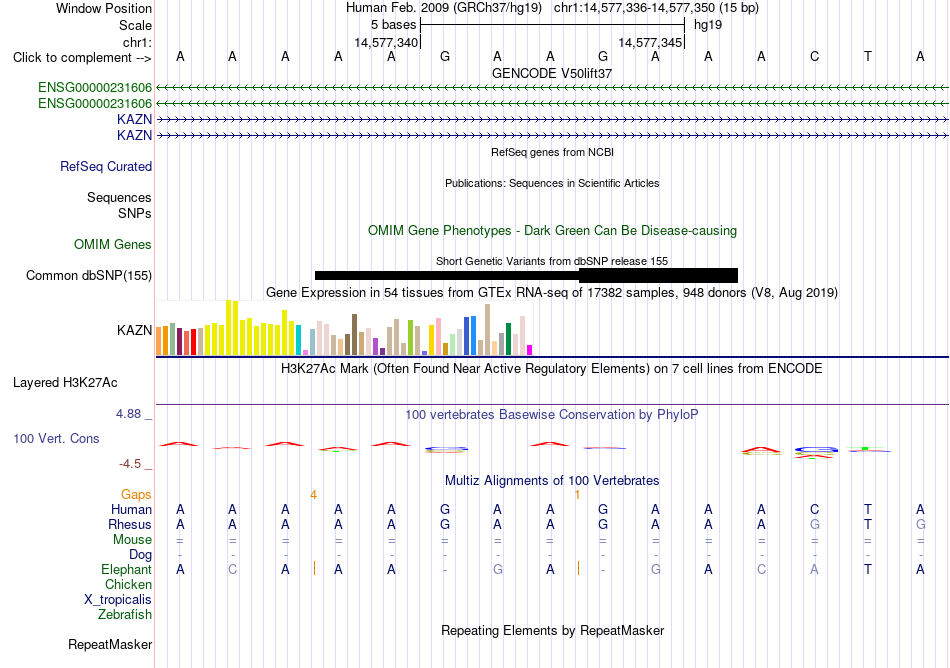Click the '100 Vert. Cons' track label
The width and height of the screenshot is (950, 668).
point(56,438)
